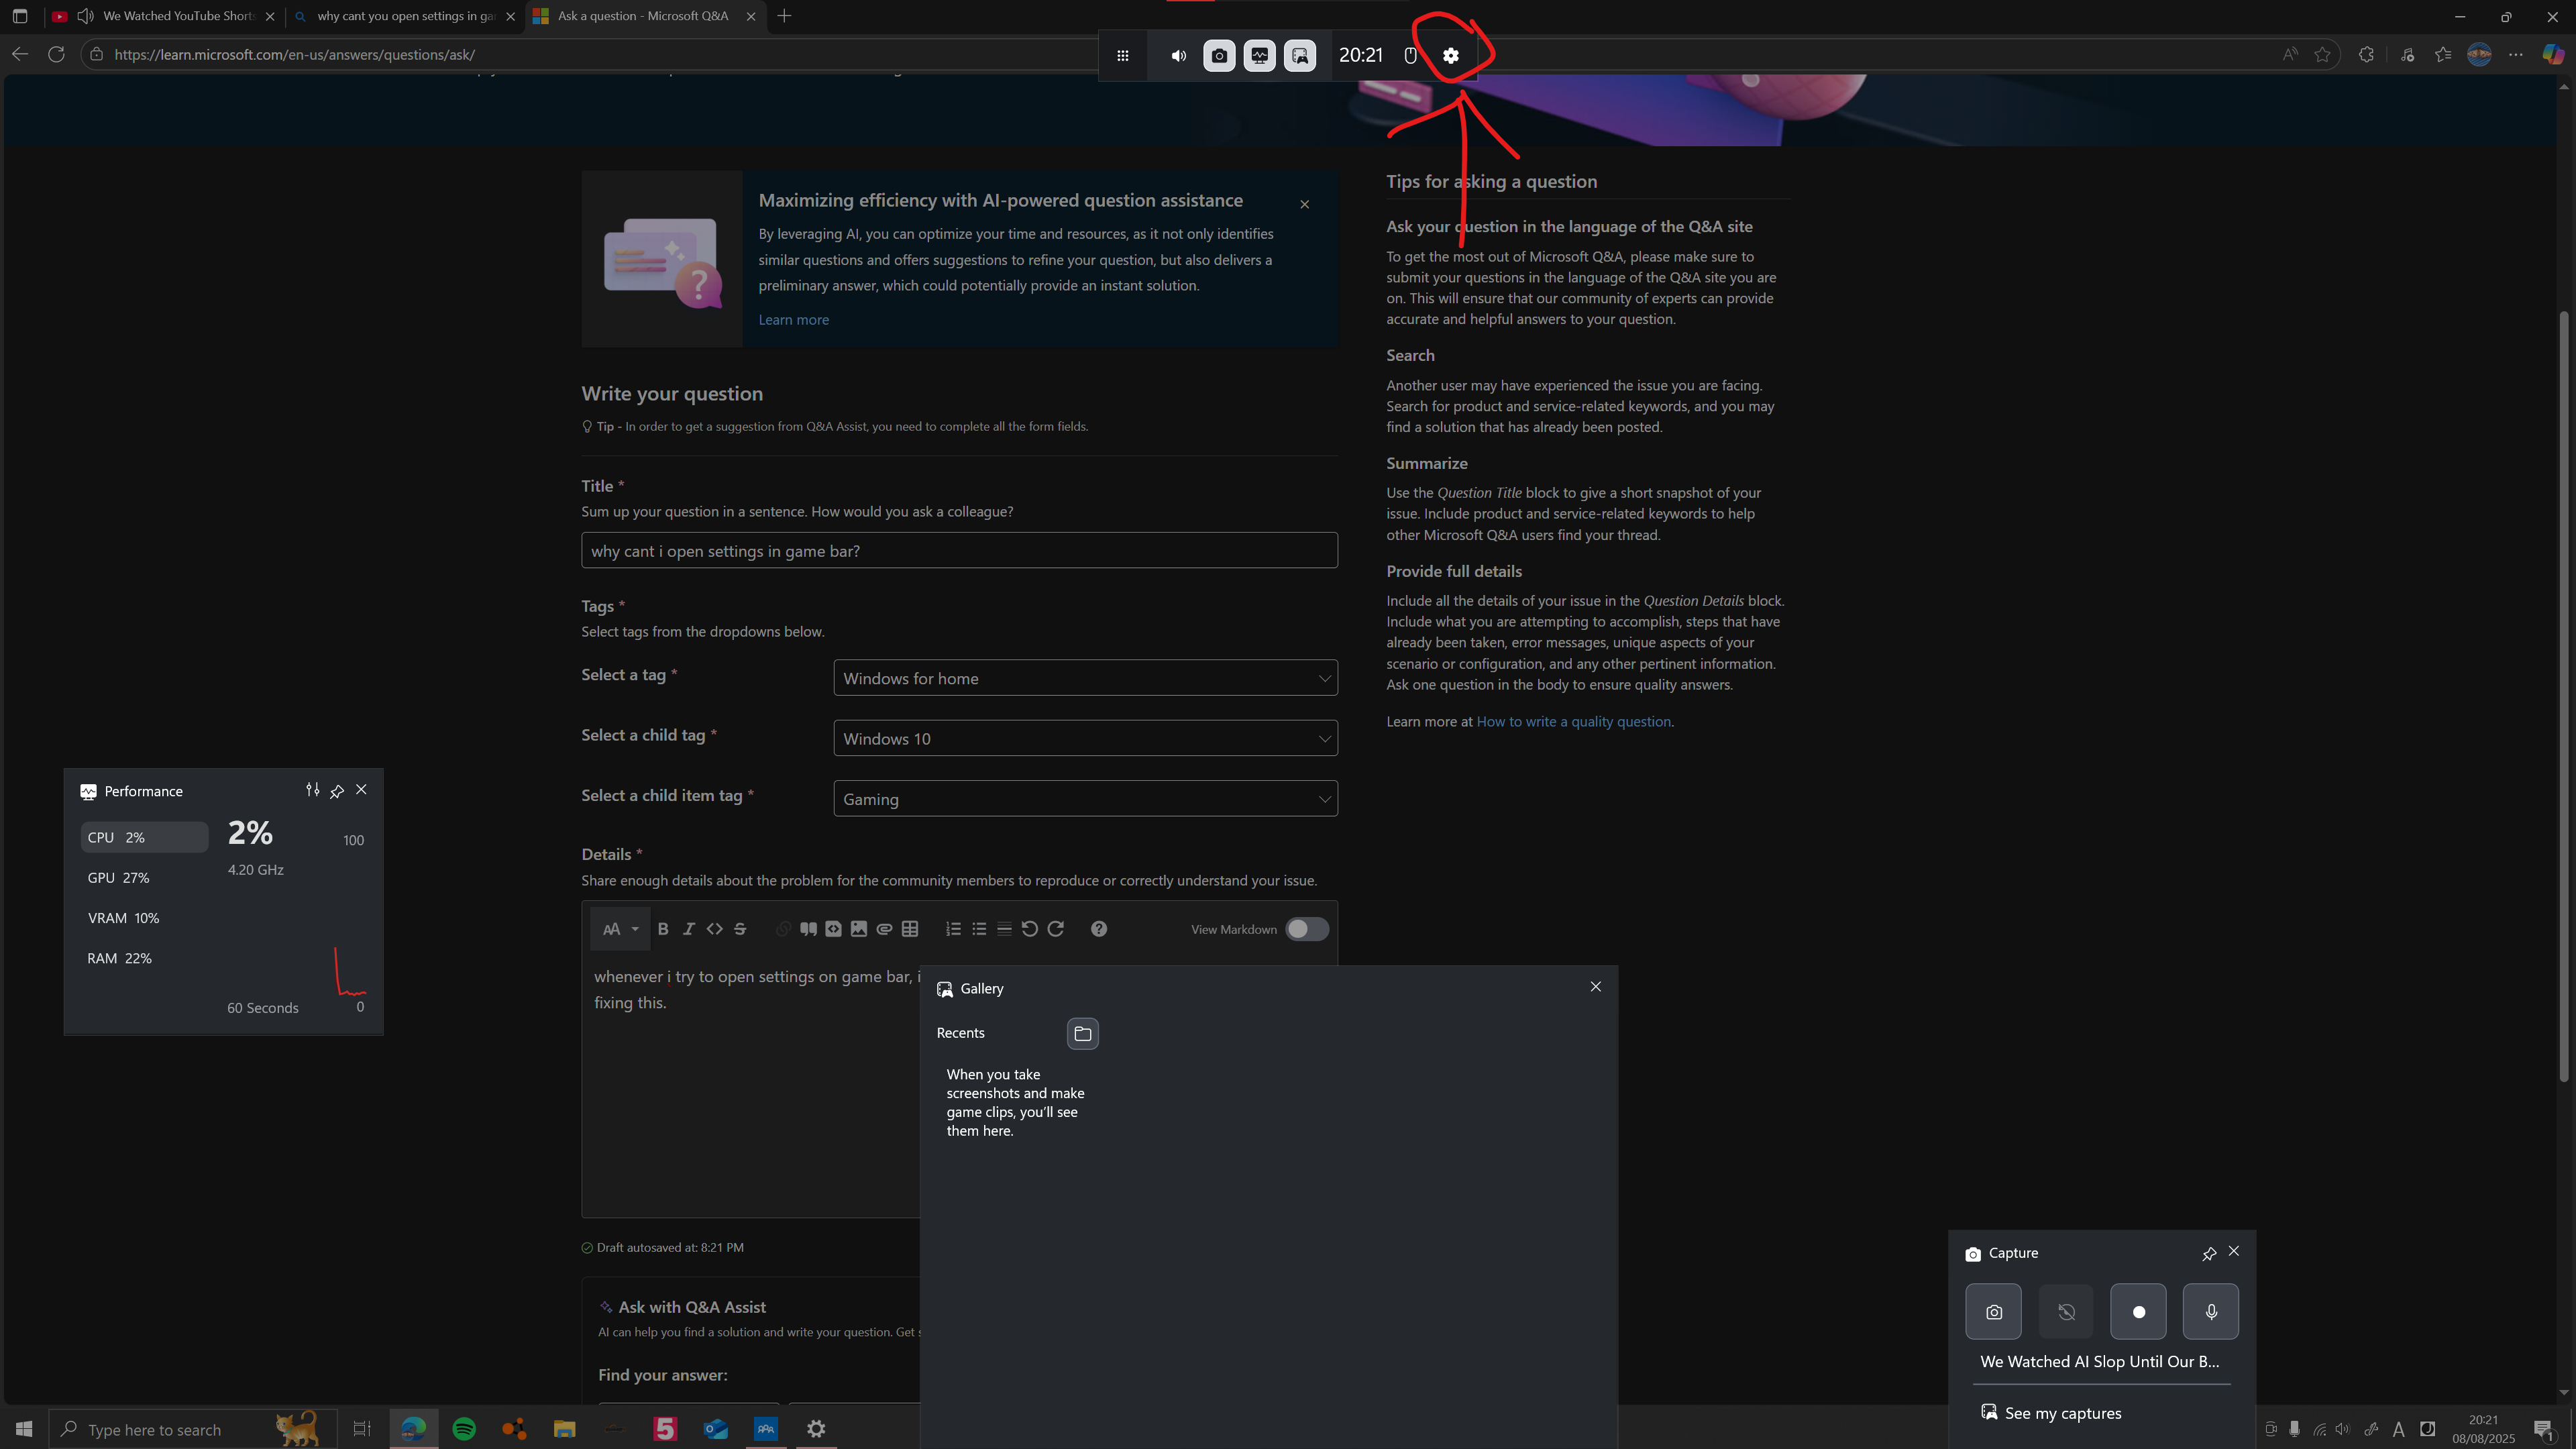The height and width of the screenshot is (1449, 2576).
Task: Toggle the Game Bar Capture widget button
Action: 1219,55
